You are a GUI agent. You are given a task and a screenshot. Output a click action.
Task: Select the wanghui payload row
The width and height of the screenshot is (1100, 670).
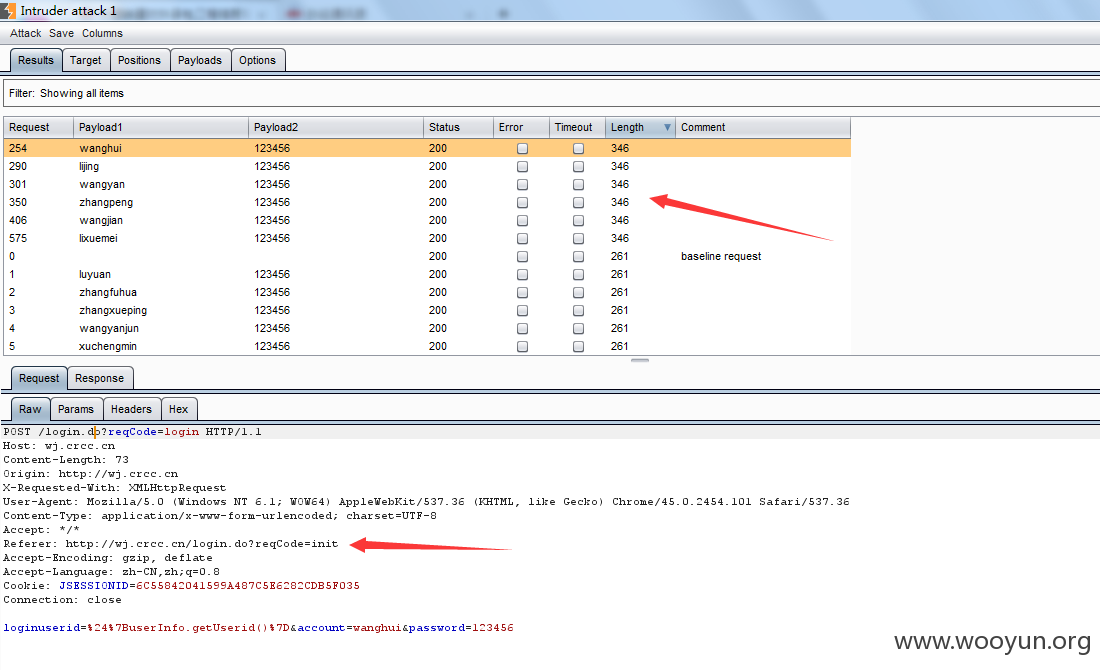click(x=427, y=148)
